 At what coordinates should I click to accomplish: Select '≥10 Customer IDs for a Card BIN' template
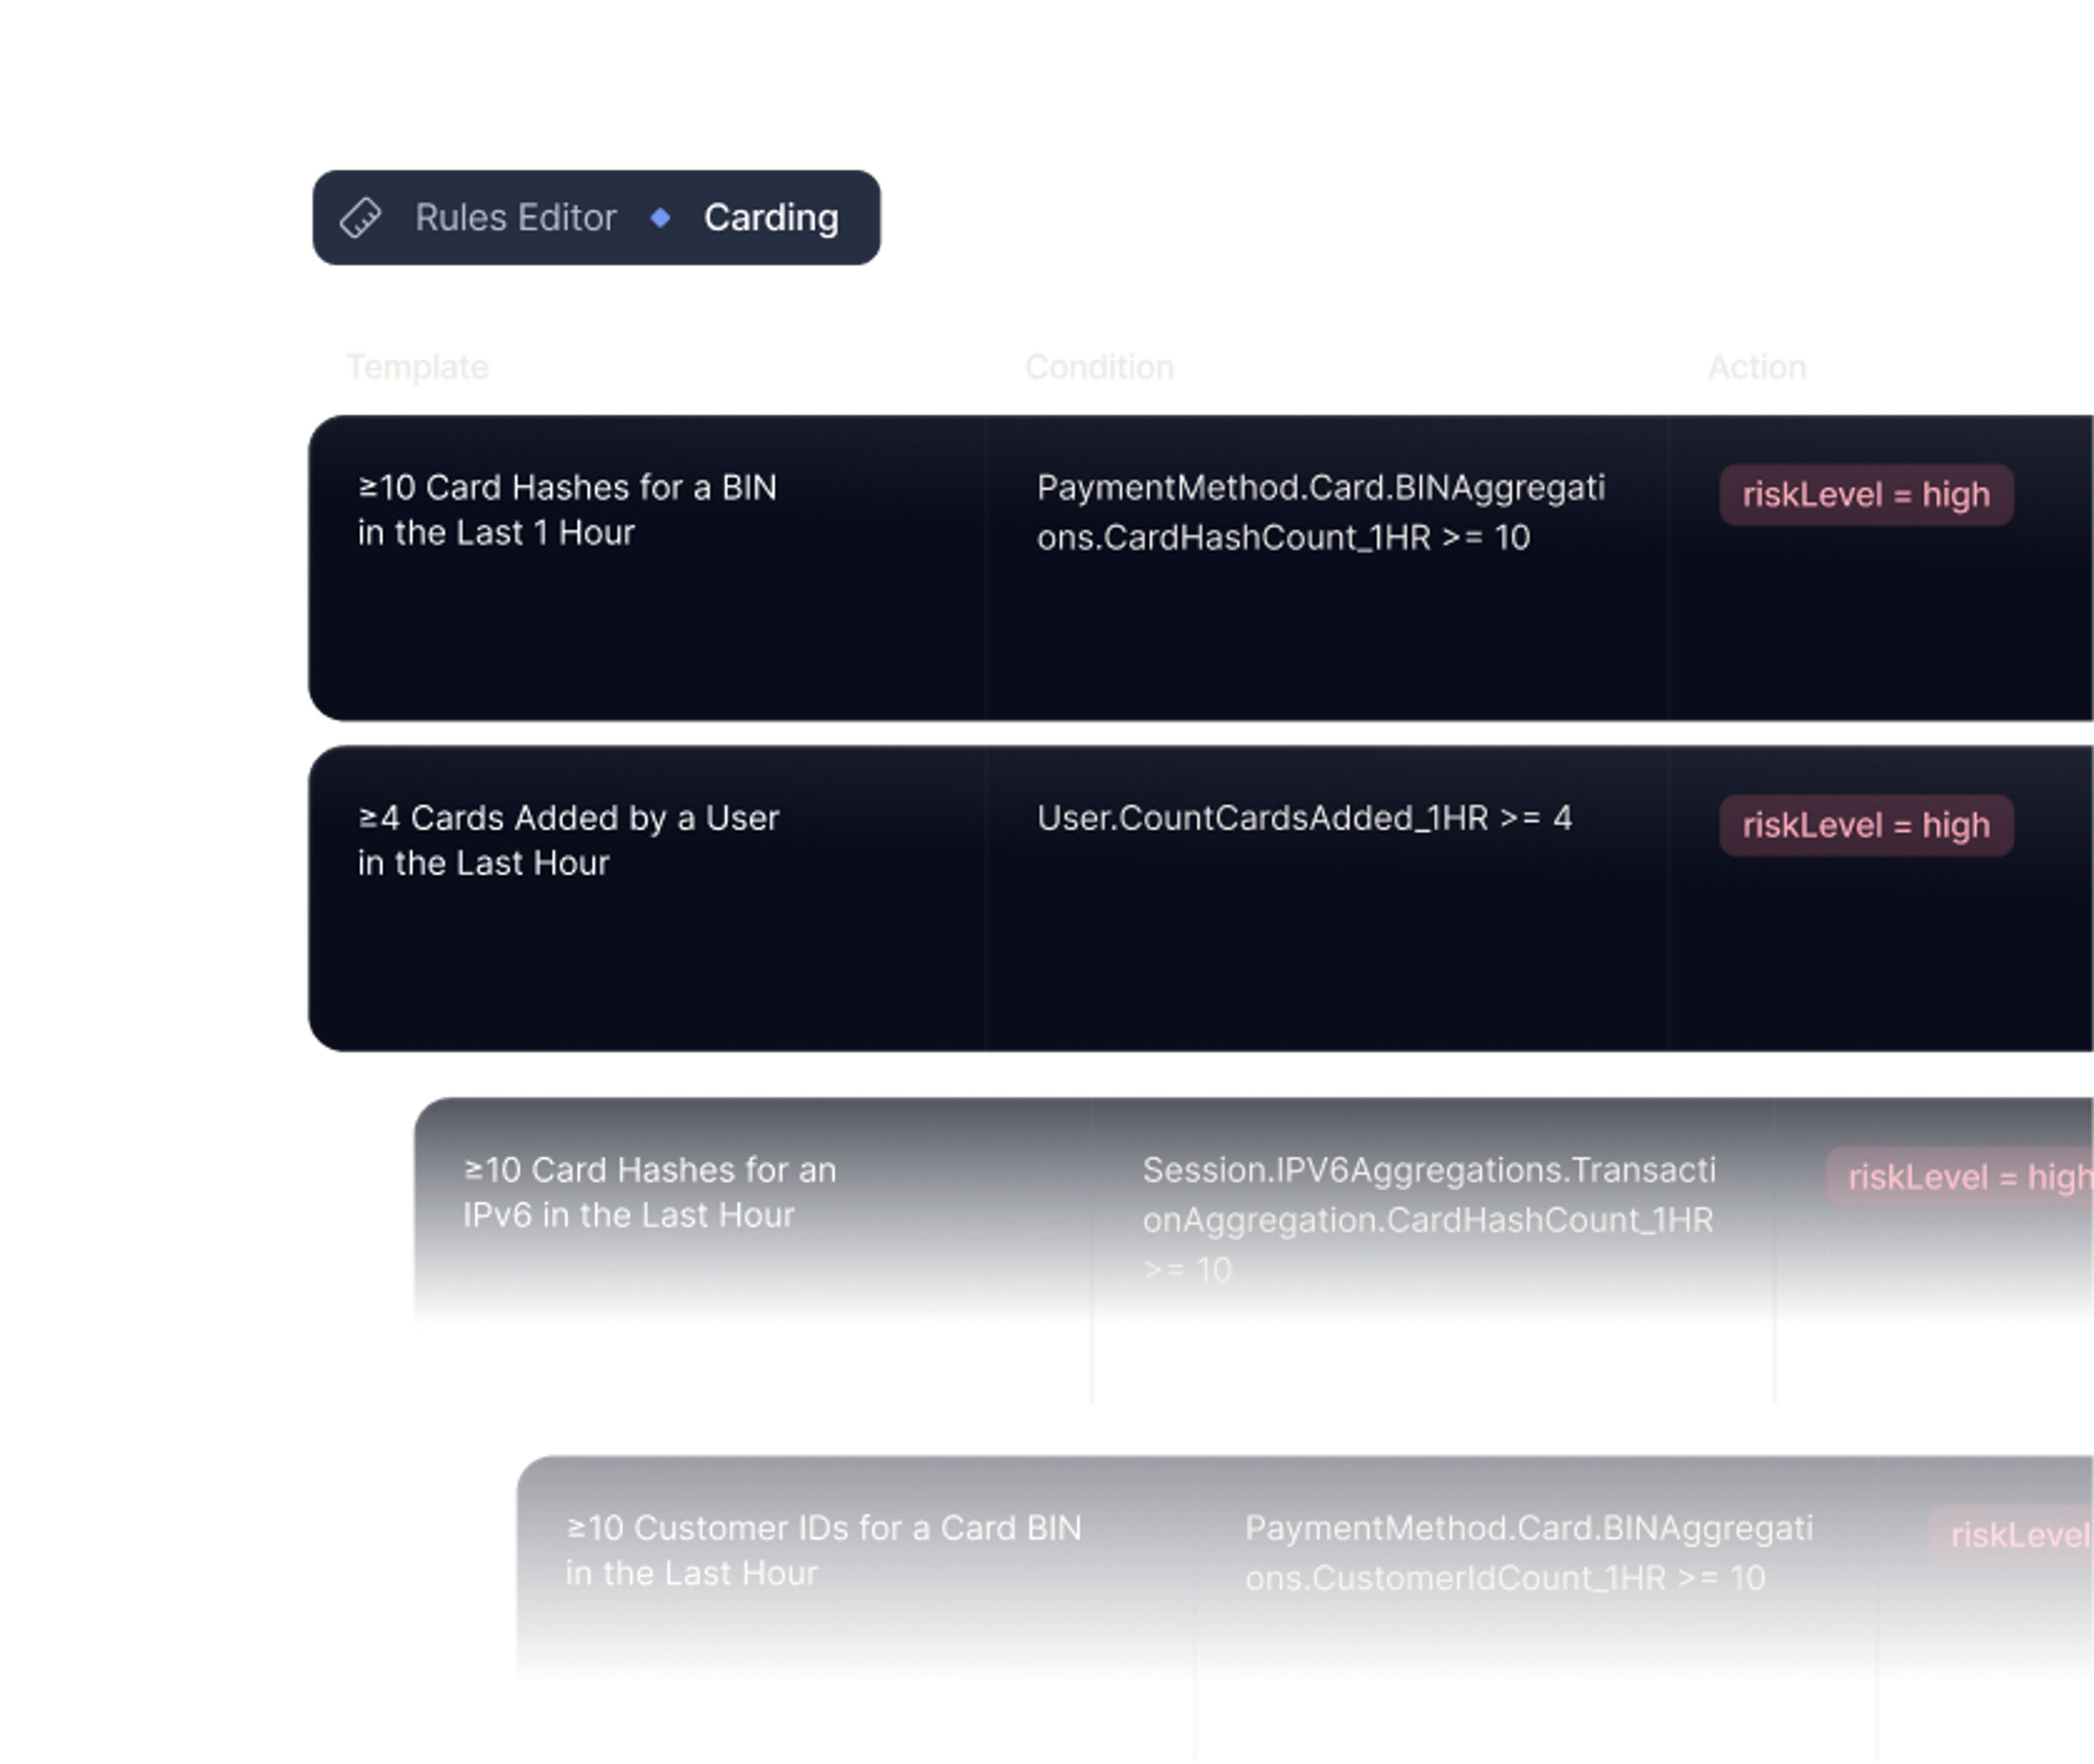click(823, 1550)
